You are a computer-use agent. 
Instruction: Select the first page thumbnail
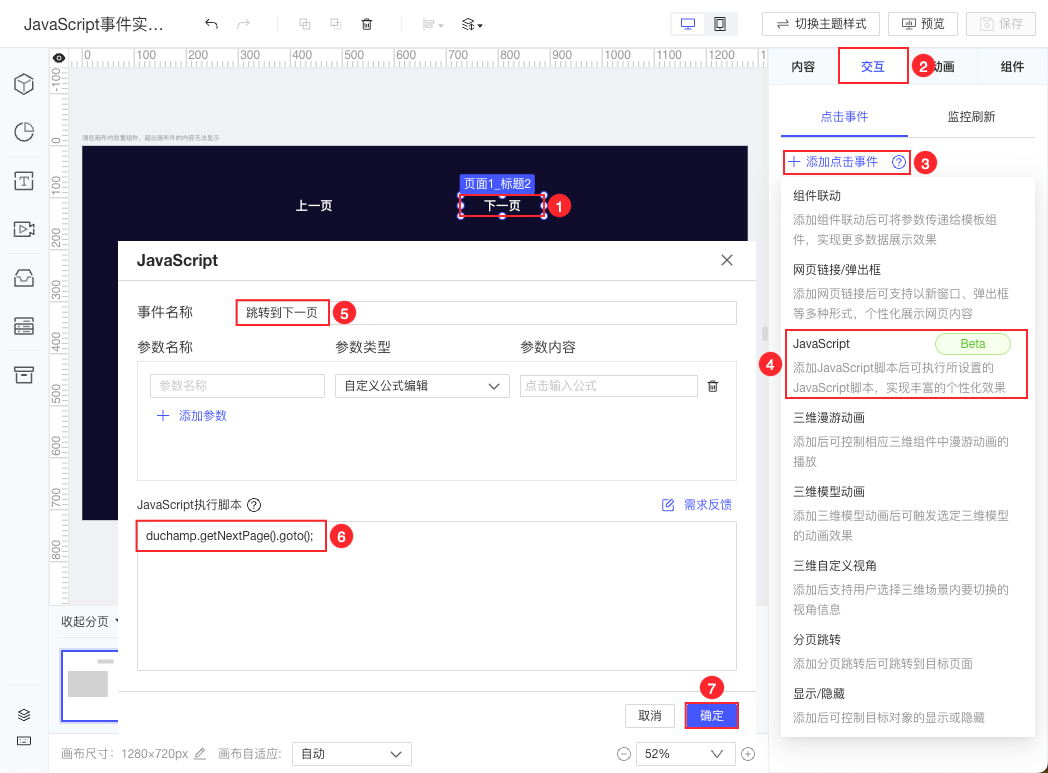point(90,685)
